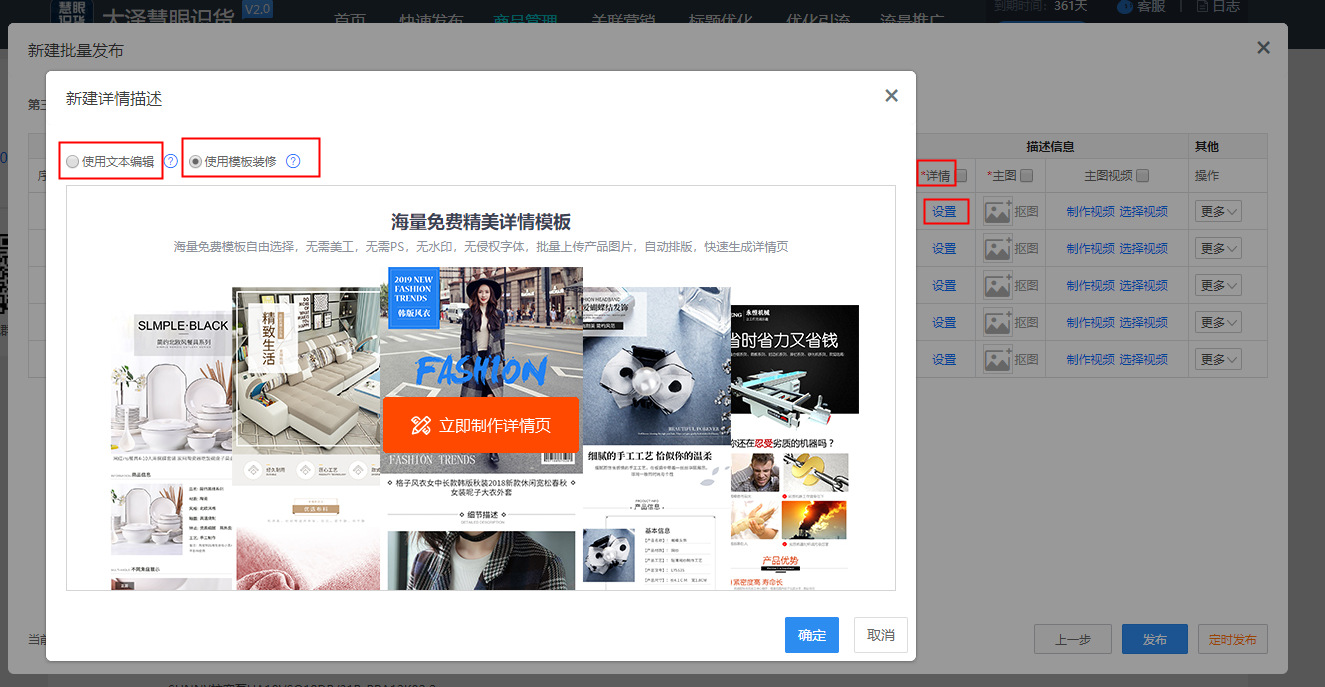
Task: Click 制作视频 in the second row
Action: tap(1090, 249)
